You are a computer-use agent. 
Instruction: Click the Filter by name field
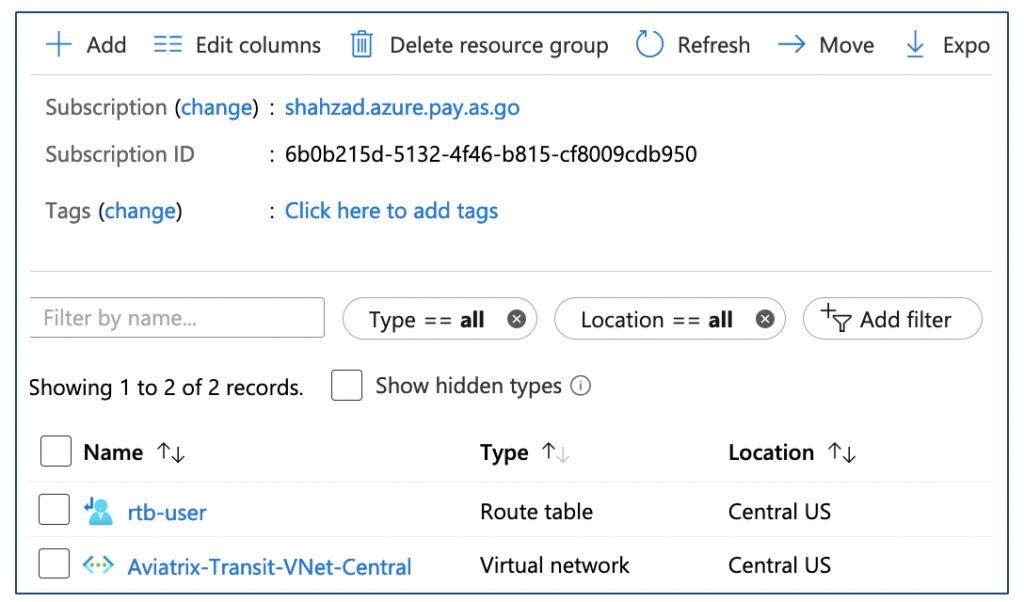tap(177, 317)
